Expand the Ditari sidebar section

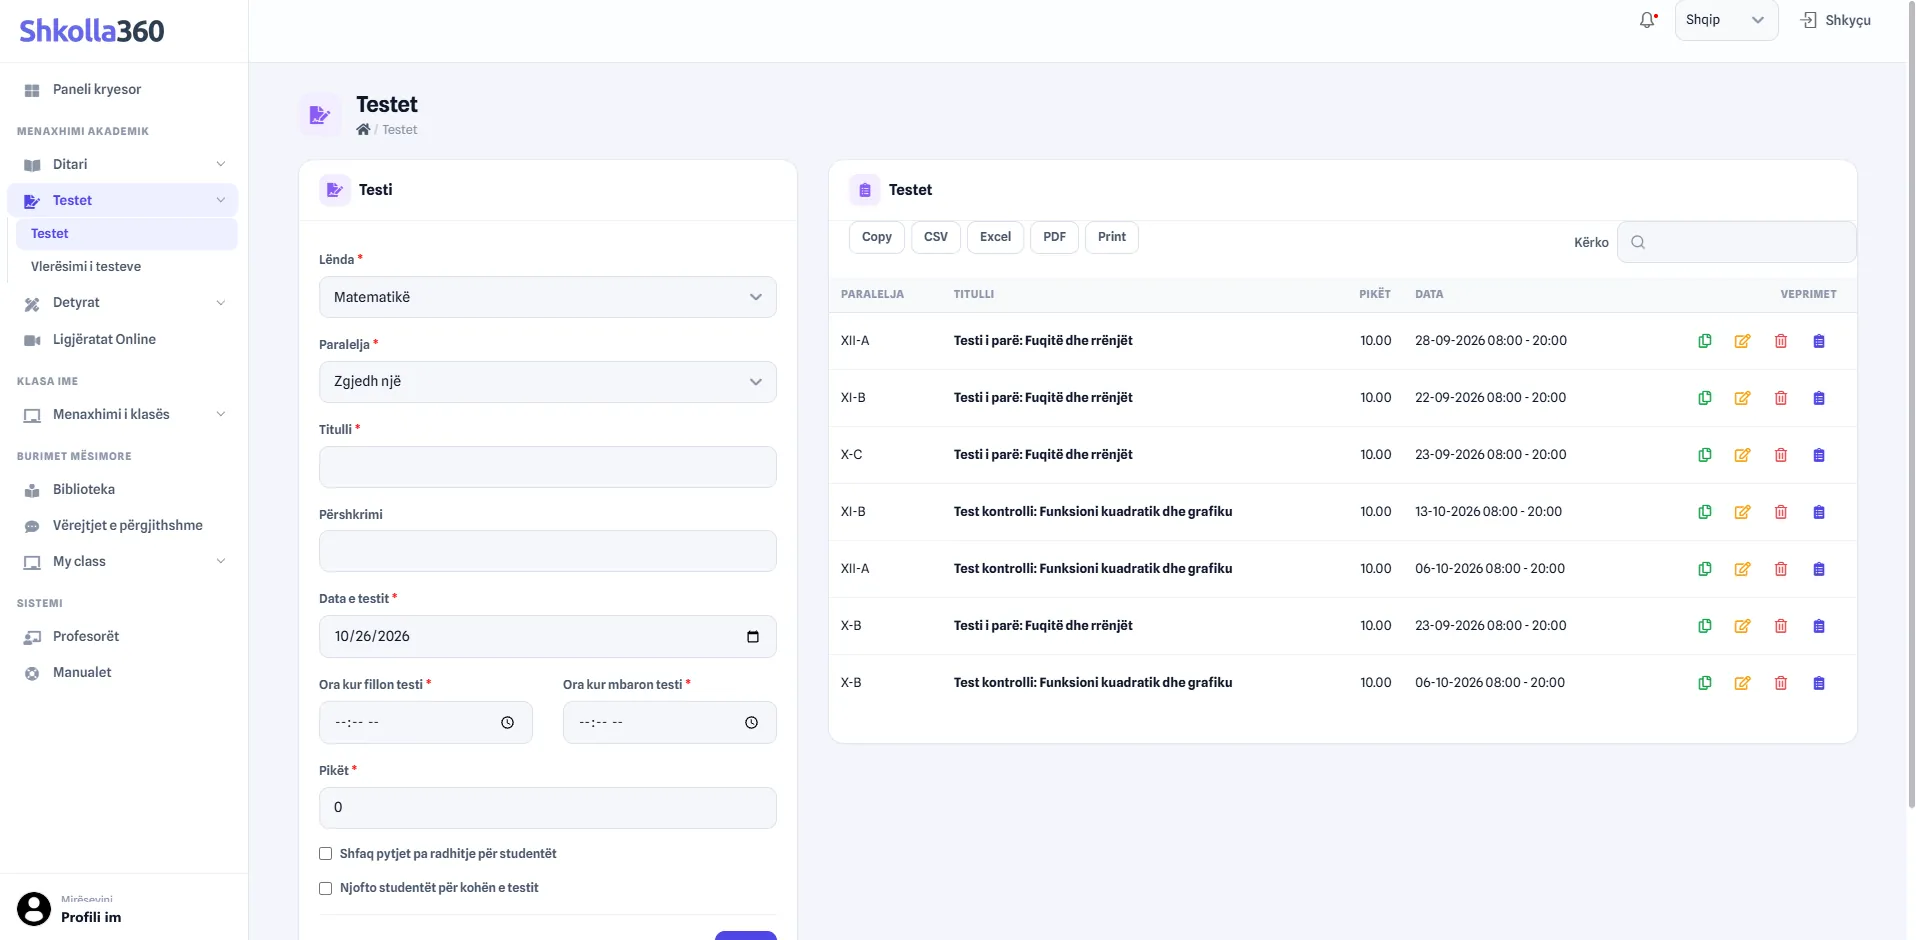click(123, 165)
